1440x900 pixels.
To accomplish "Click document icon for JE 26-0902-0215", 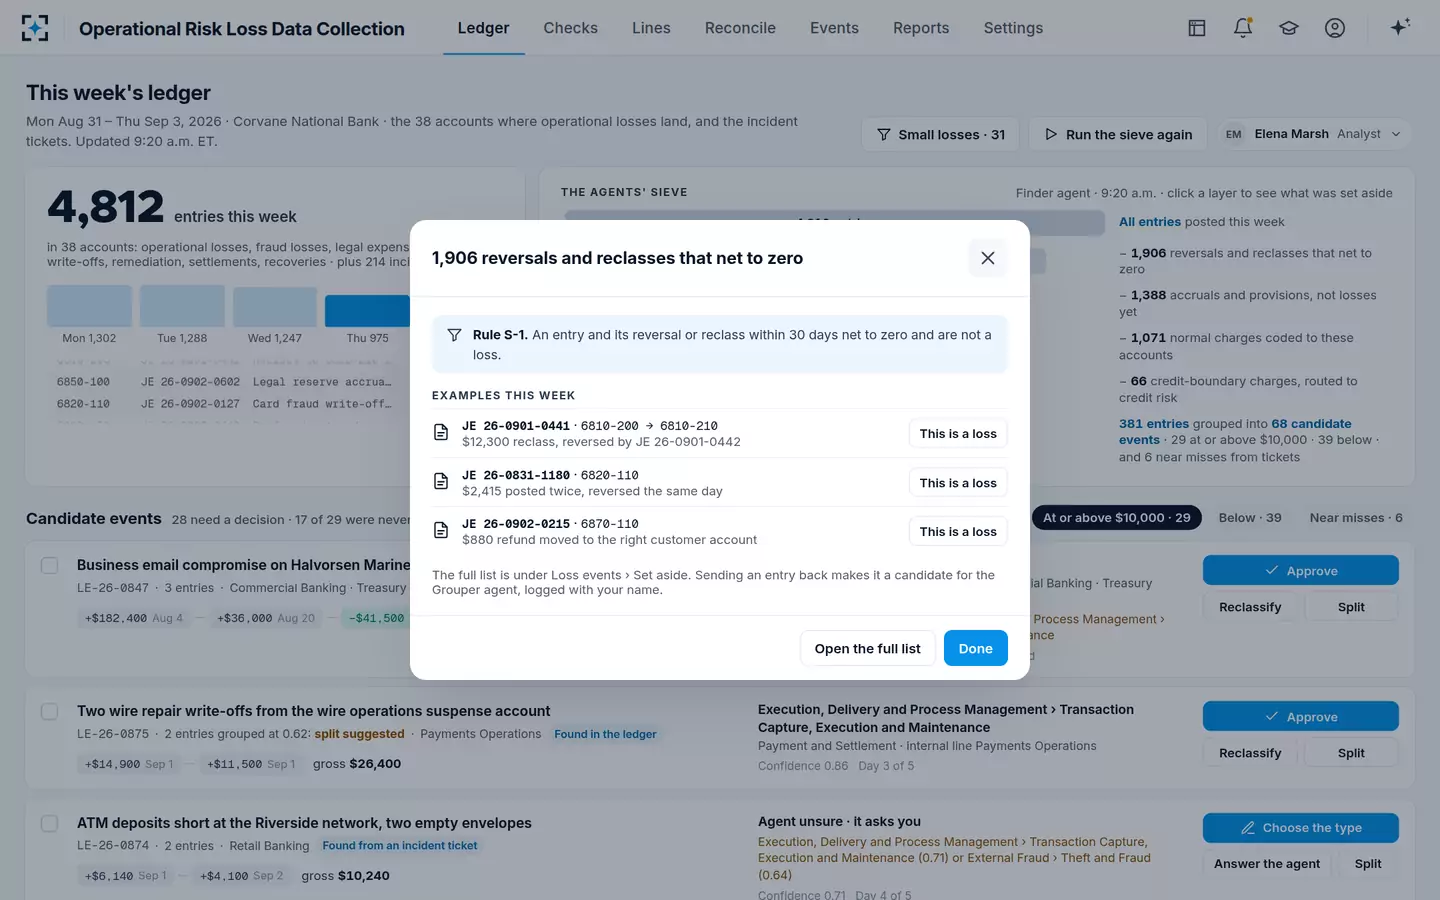I will [x=440, y=531].
